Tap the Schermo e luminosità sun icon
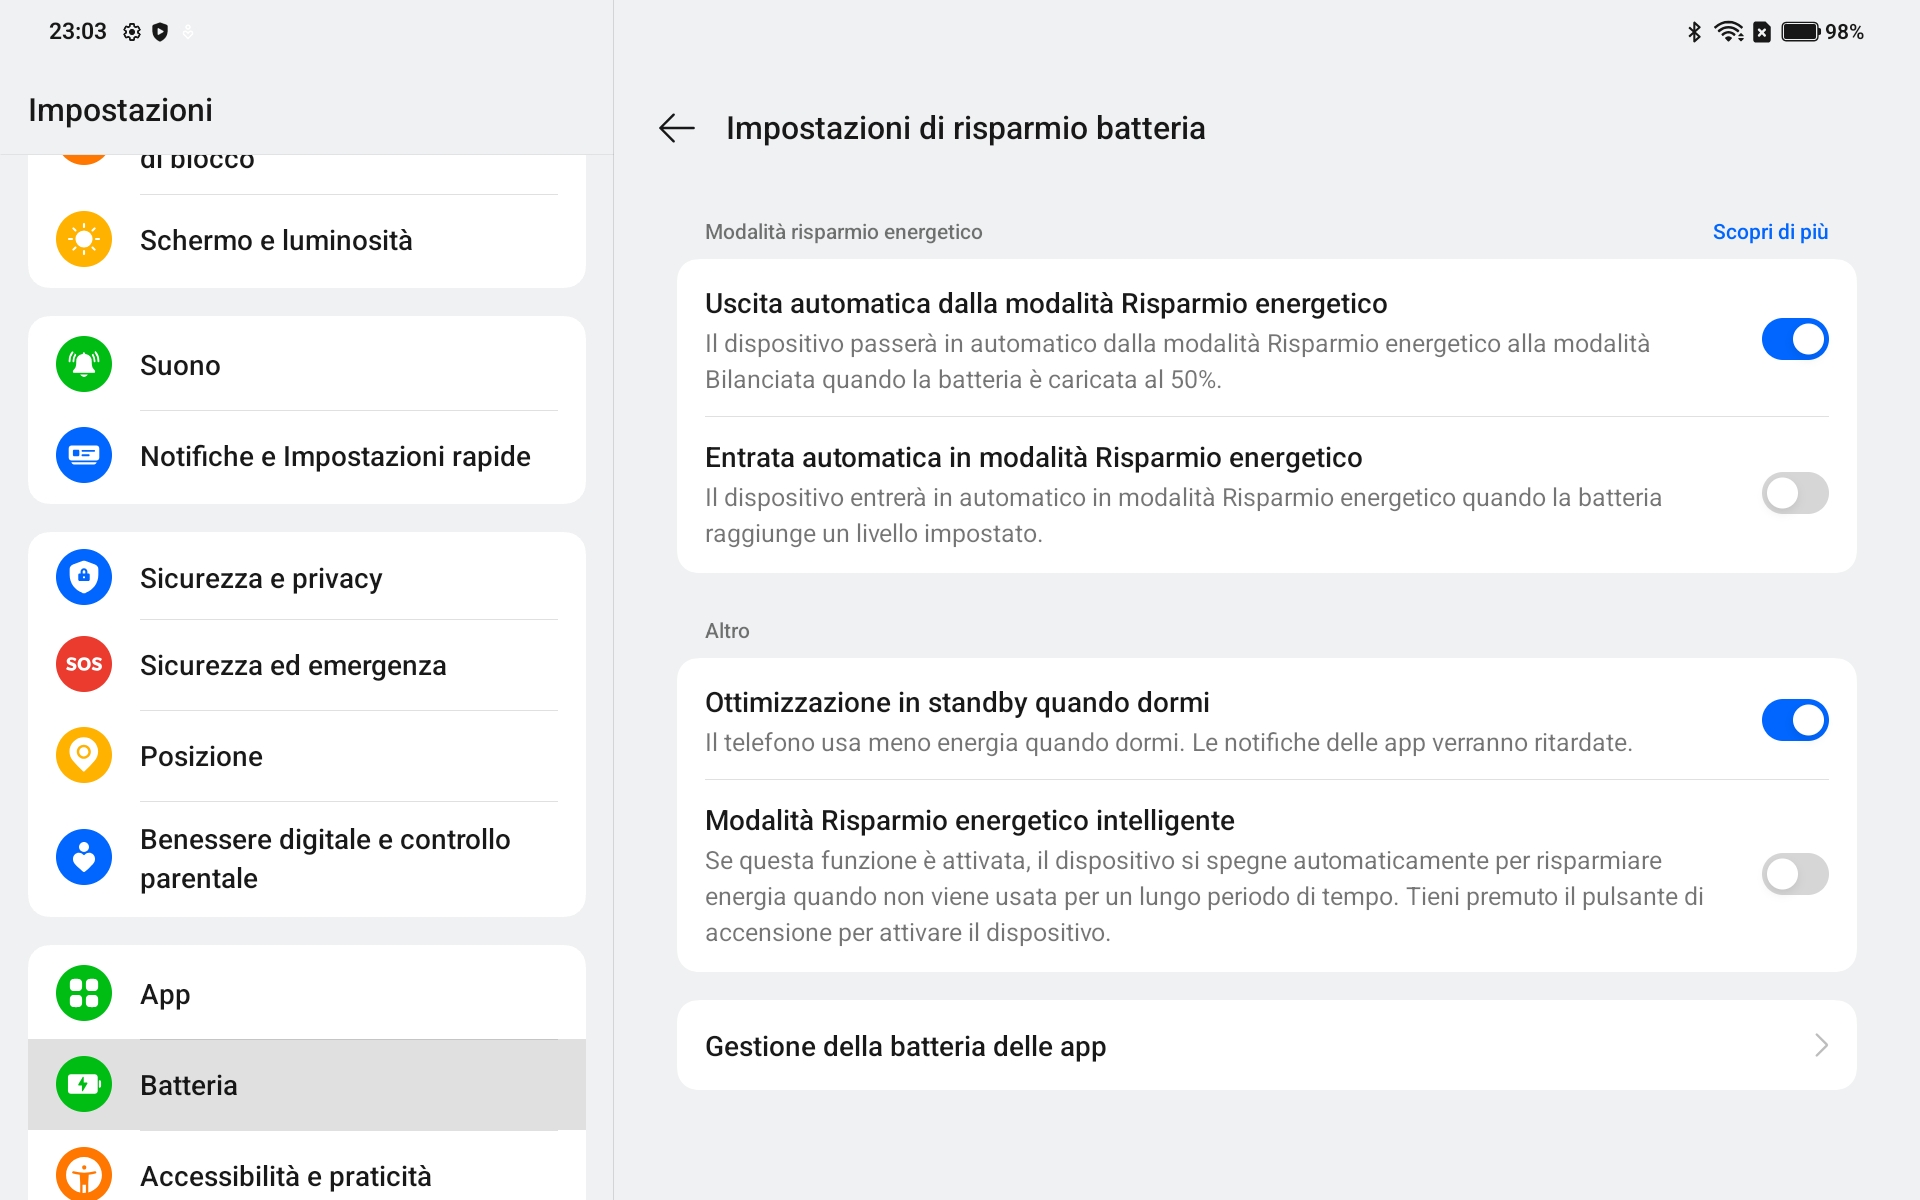1920x1200 pixels. pyautogui.click(x=84, y=240)
